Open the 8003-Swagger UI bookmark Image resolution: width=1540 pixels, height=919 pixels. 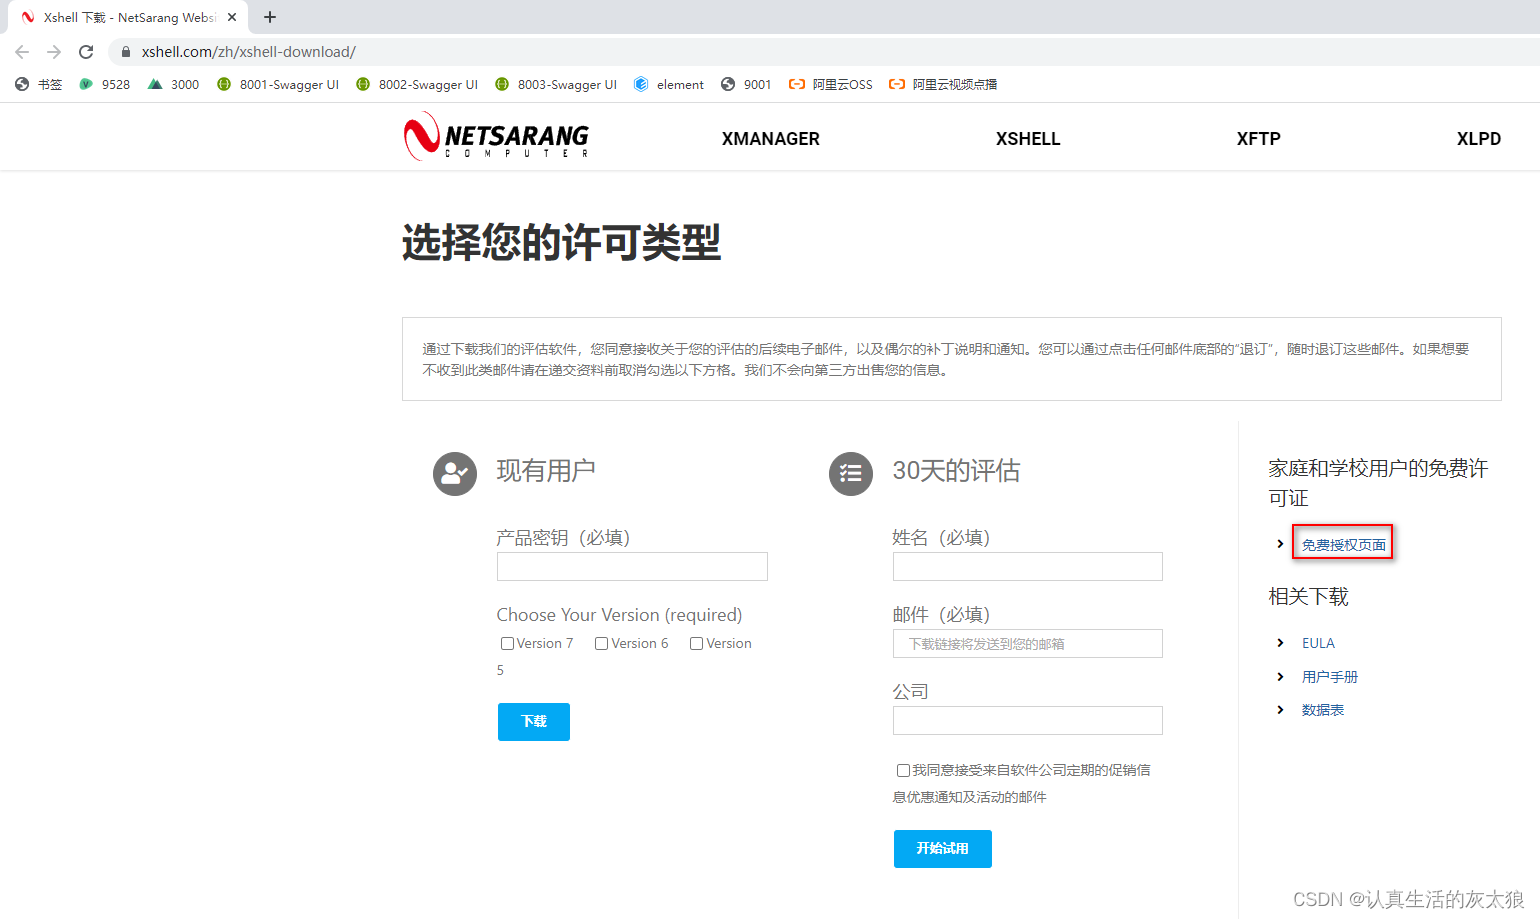(556, 85)
